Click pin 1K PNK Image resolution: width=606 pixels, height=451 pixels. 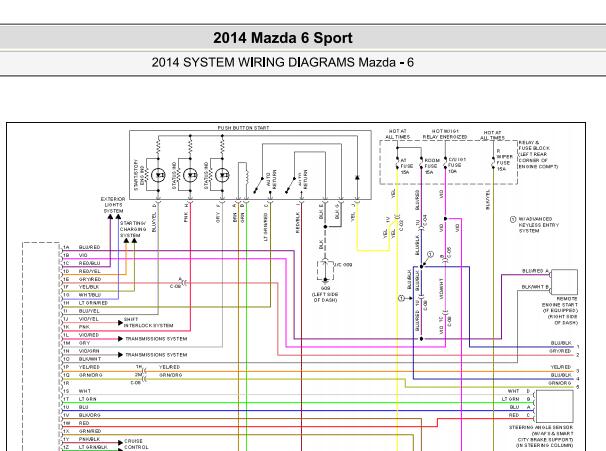[x=76, y=327]
